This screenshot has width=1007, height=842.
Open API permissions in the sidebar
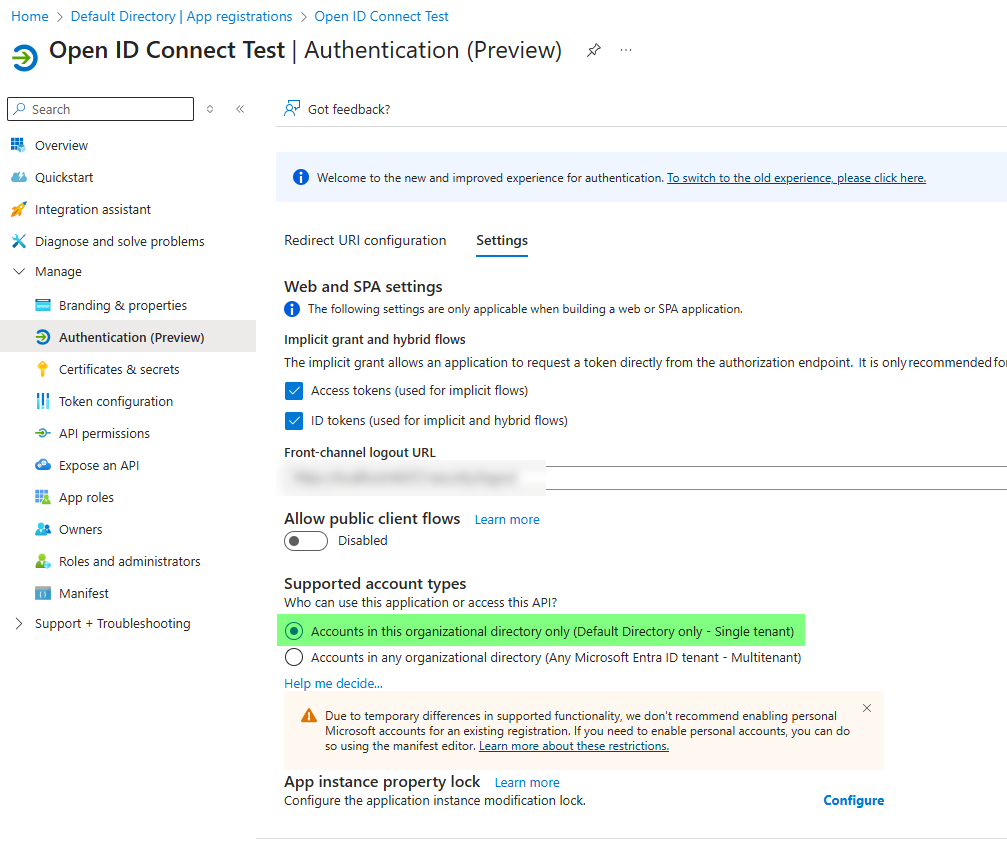click(104, 433)
